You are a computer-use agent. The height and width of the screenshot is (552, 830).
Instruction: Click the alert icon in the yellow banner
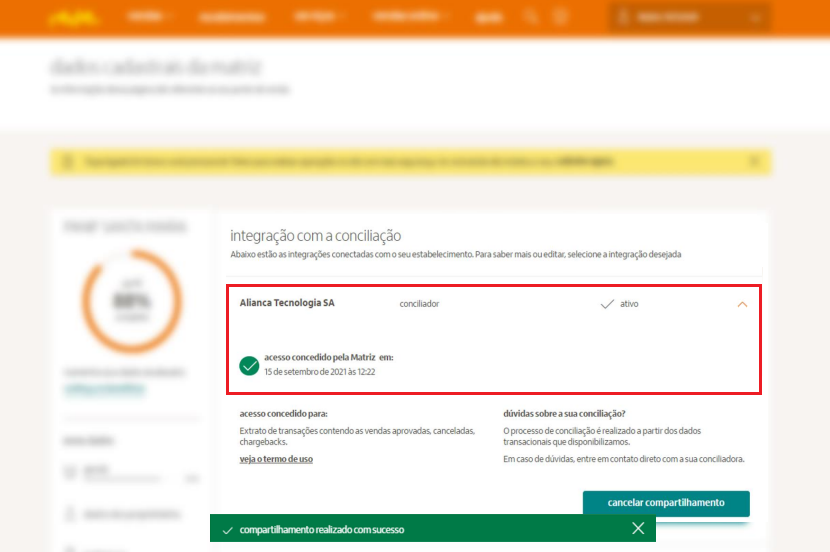pos(68,161)
